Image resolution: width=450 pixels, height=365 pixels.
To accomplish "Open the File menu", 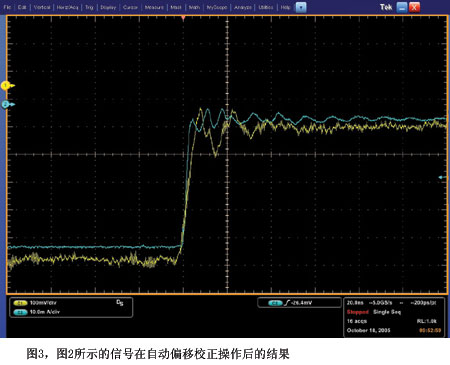I will point(7,7).
